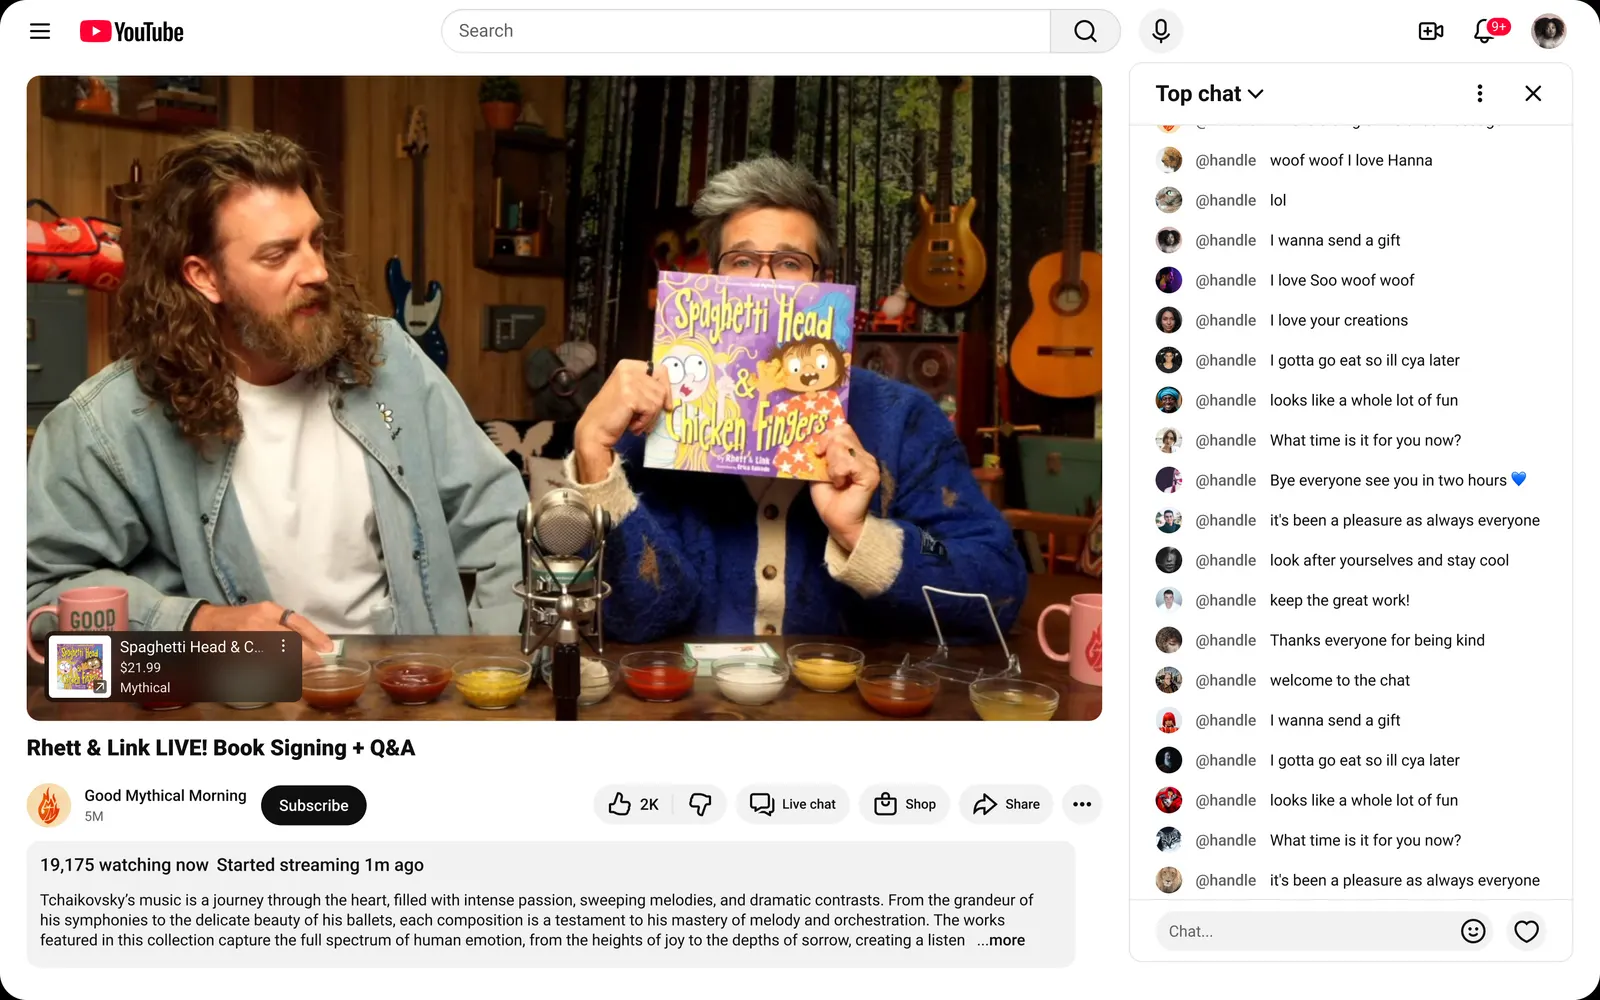Screen dimensions: 1600x1000
Task: Open chat options three-dot menu
Action: point(1480,93)
